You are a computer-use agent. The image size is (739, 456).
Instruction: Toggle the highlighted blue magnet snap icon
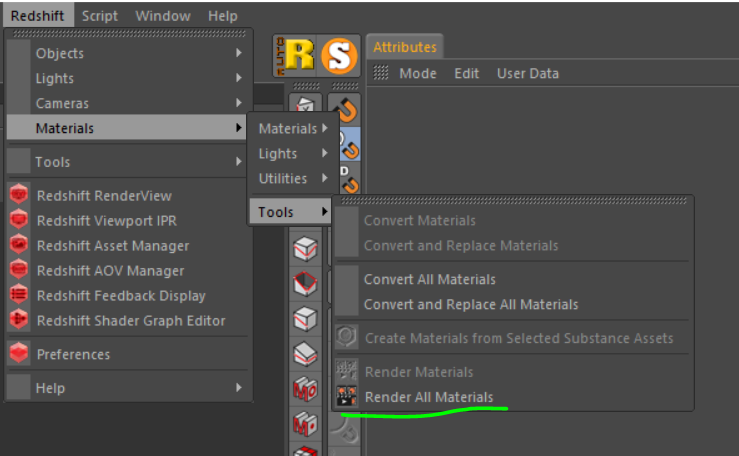pyautogui.click(x=350, y=144)
